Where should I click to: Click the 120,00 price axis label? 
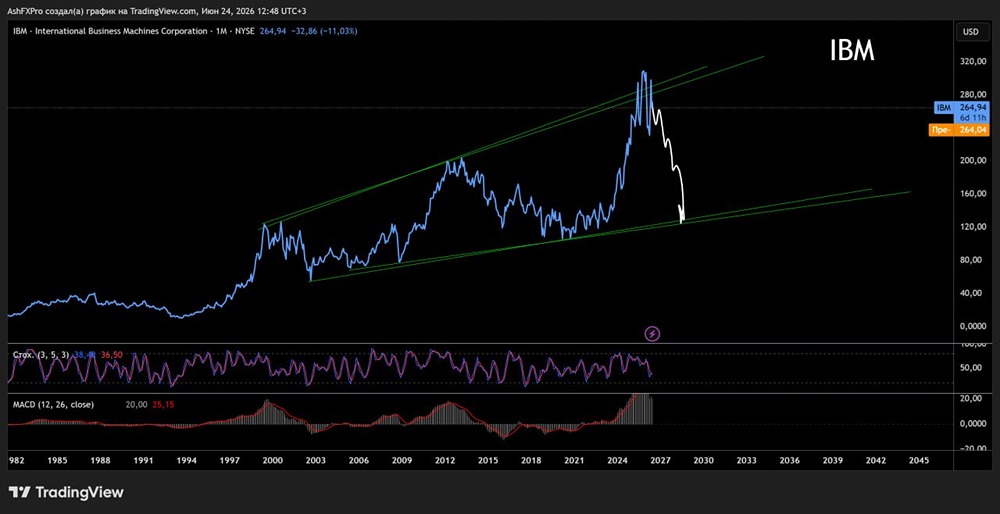[973, 226]
